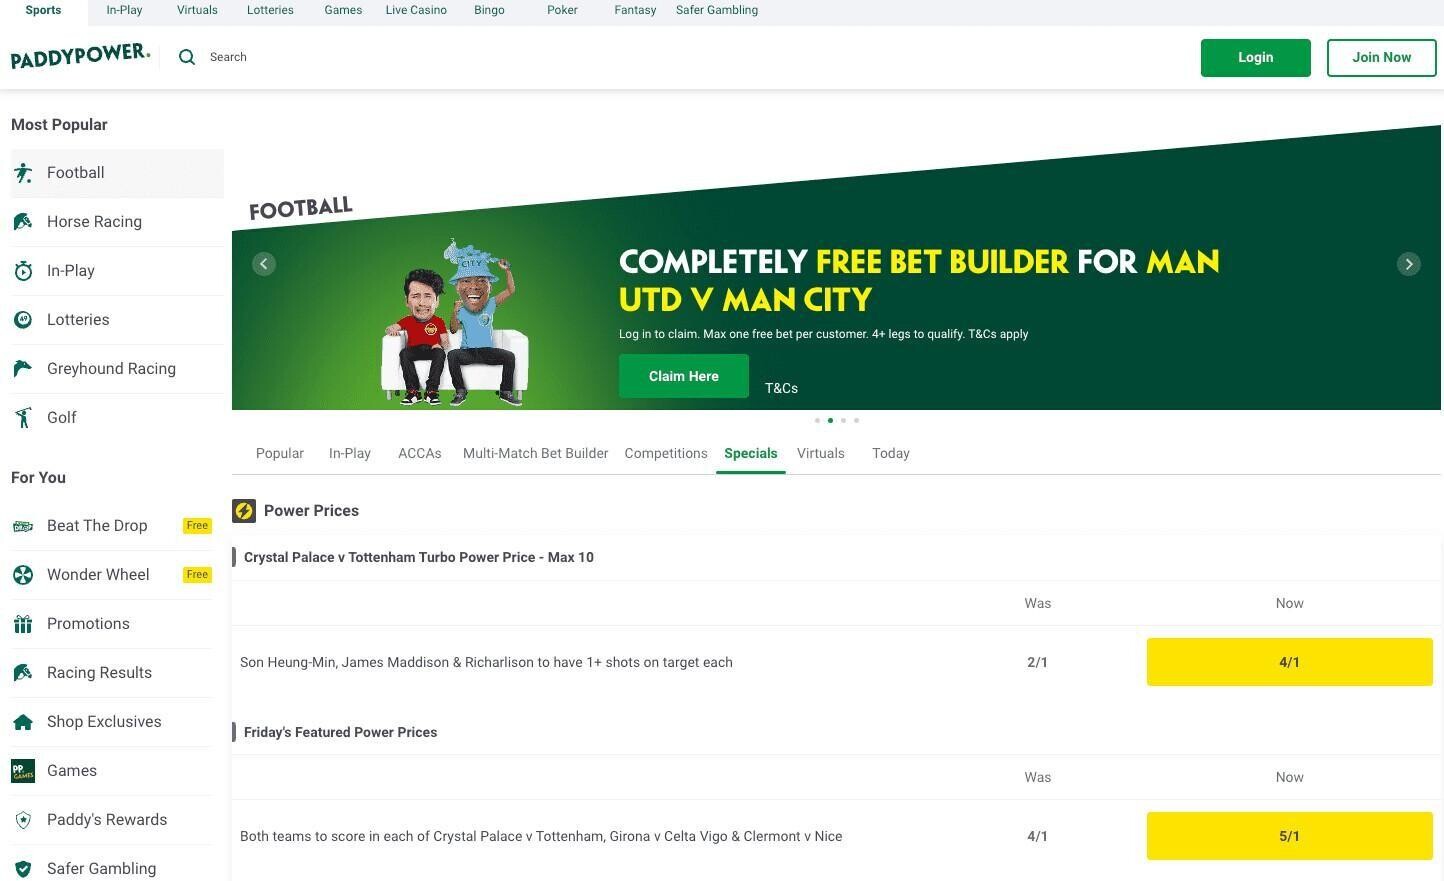Click the PP Games icon

23,771
